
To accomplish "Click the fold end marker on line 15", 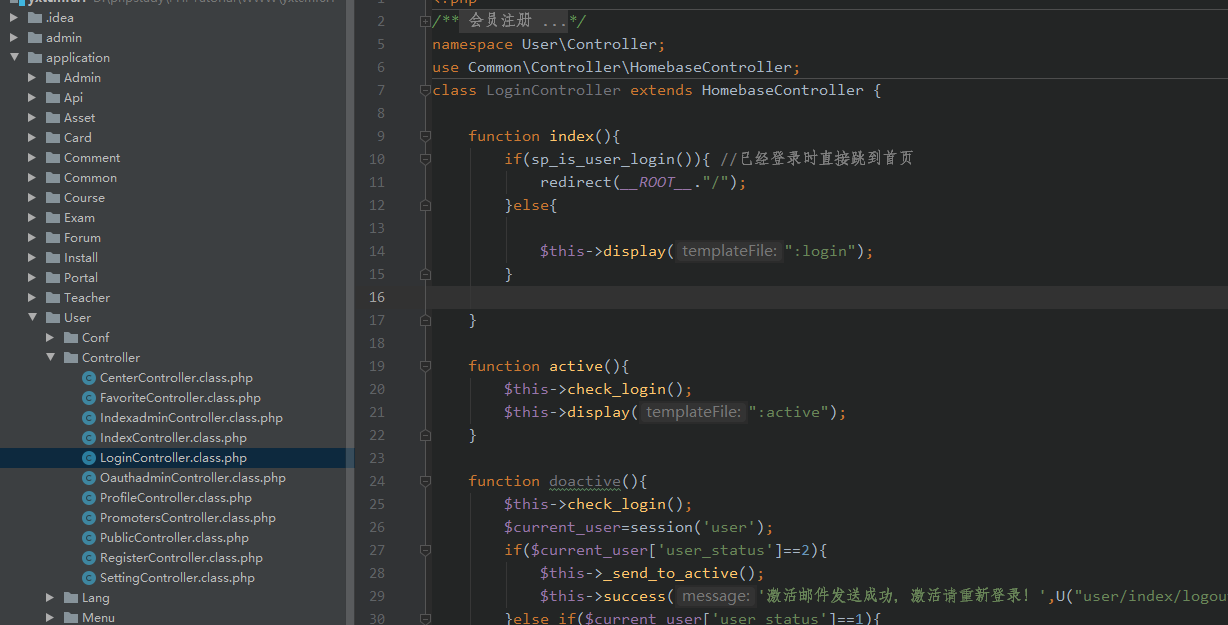I will pos(425,274).
